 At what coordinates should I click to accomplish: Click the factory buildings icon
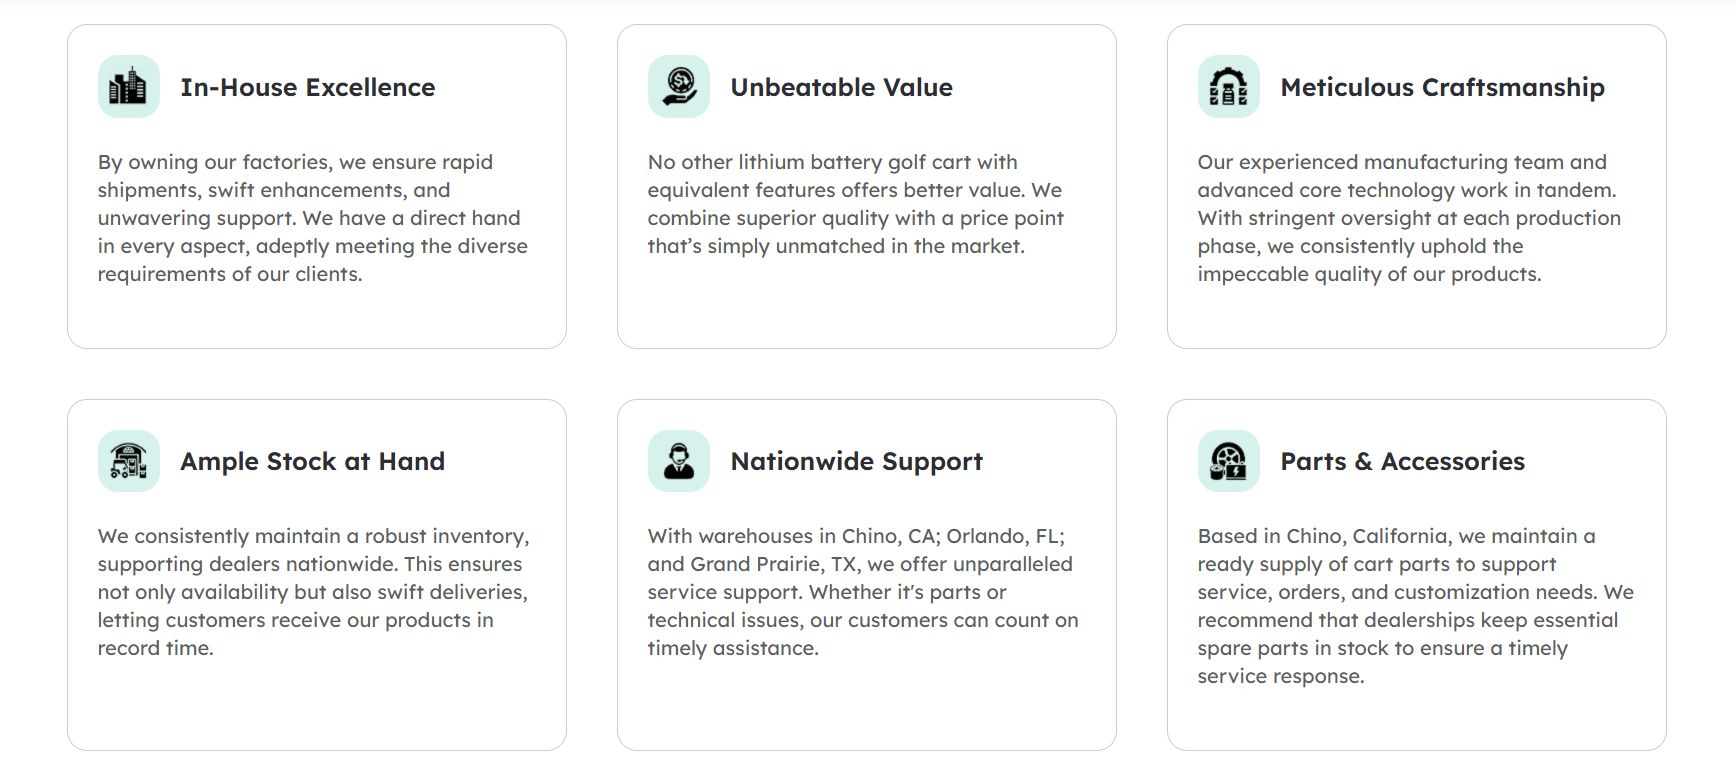tap(128, 87)
